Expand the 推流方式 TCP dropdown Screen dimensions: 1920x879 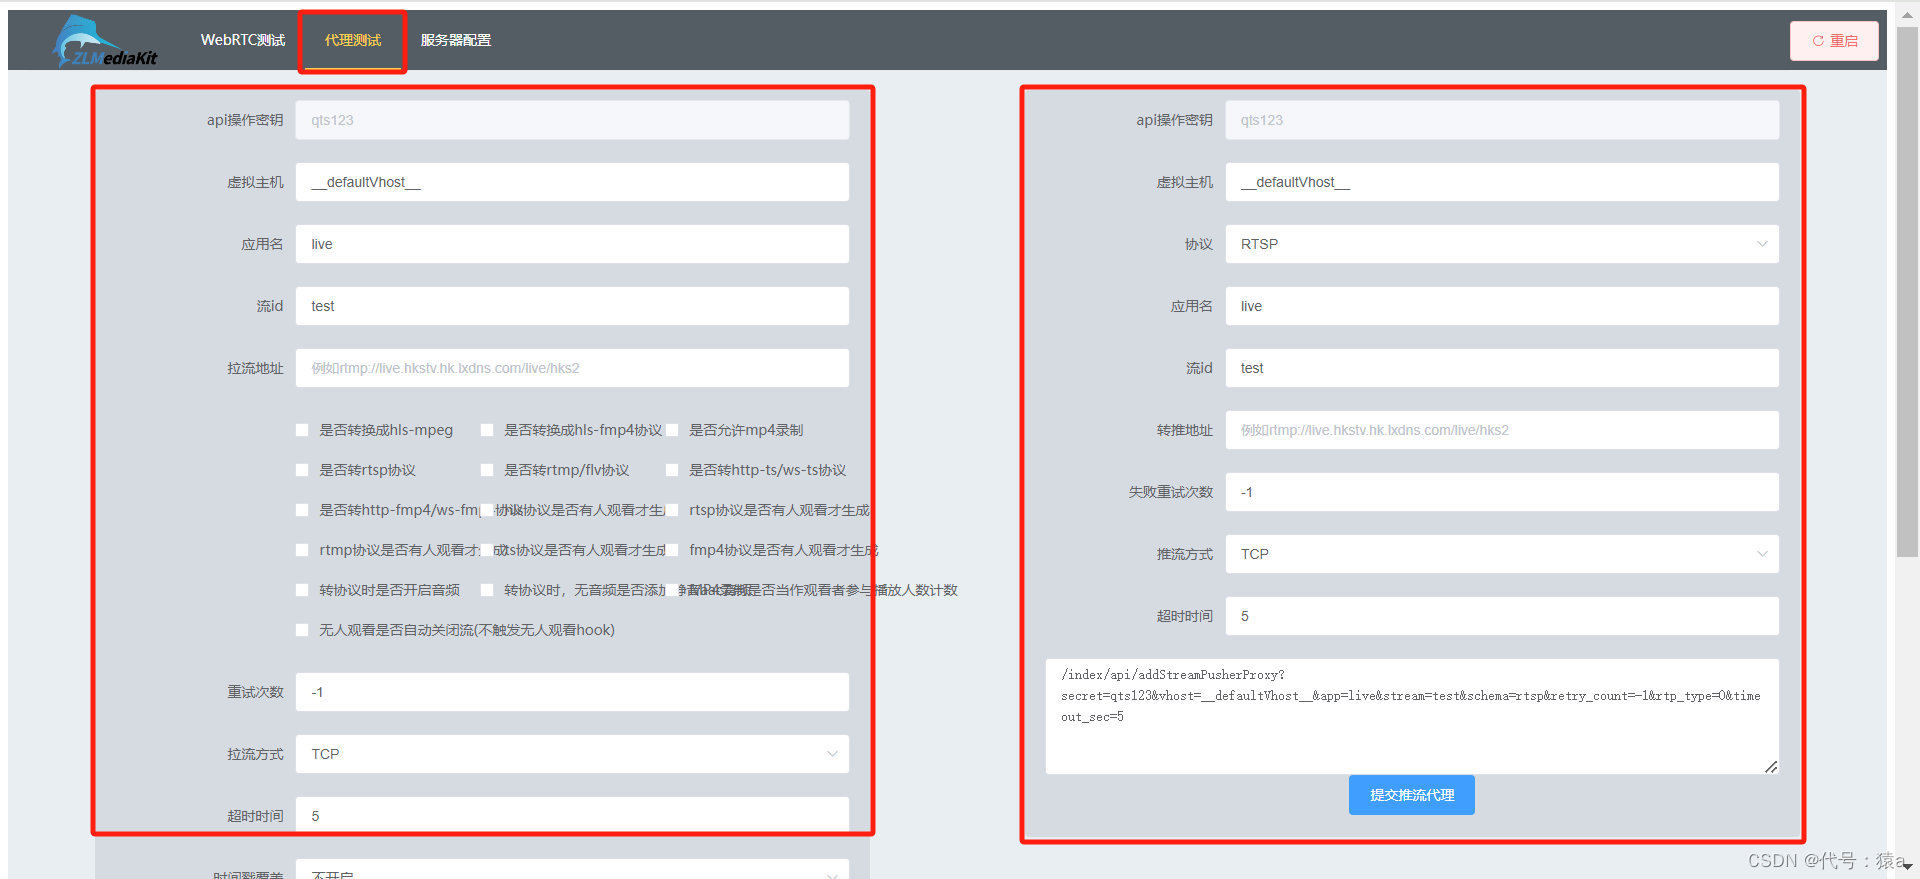(x=1502, y=554)
